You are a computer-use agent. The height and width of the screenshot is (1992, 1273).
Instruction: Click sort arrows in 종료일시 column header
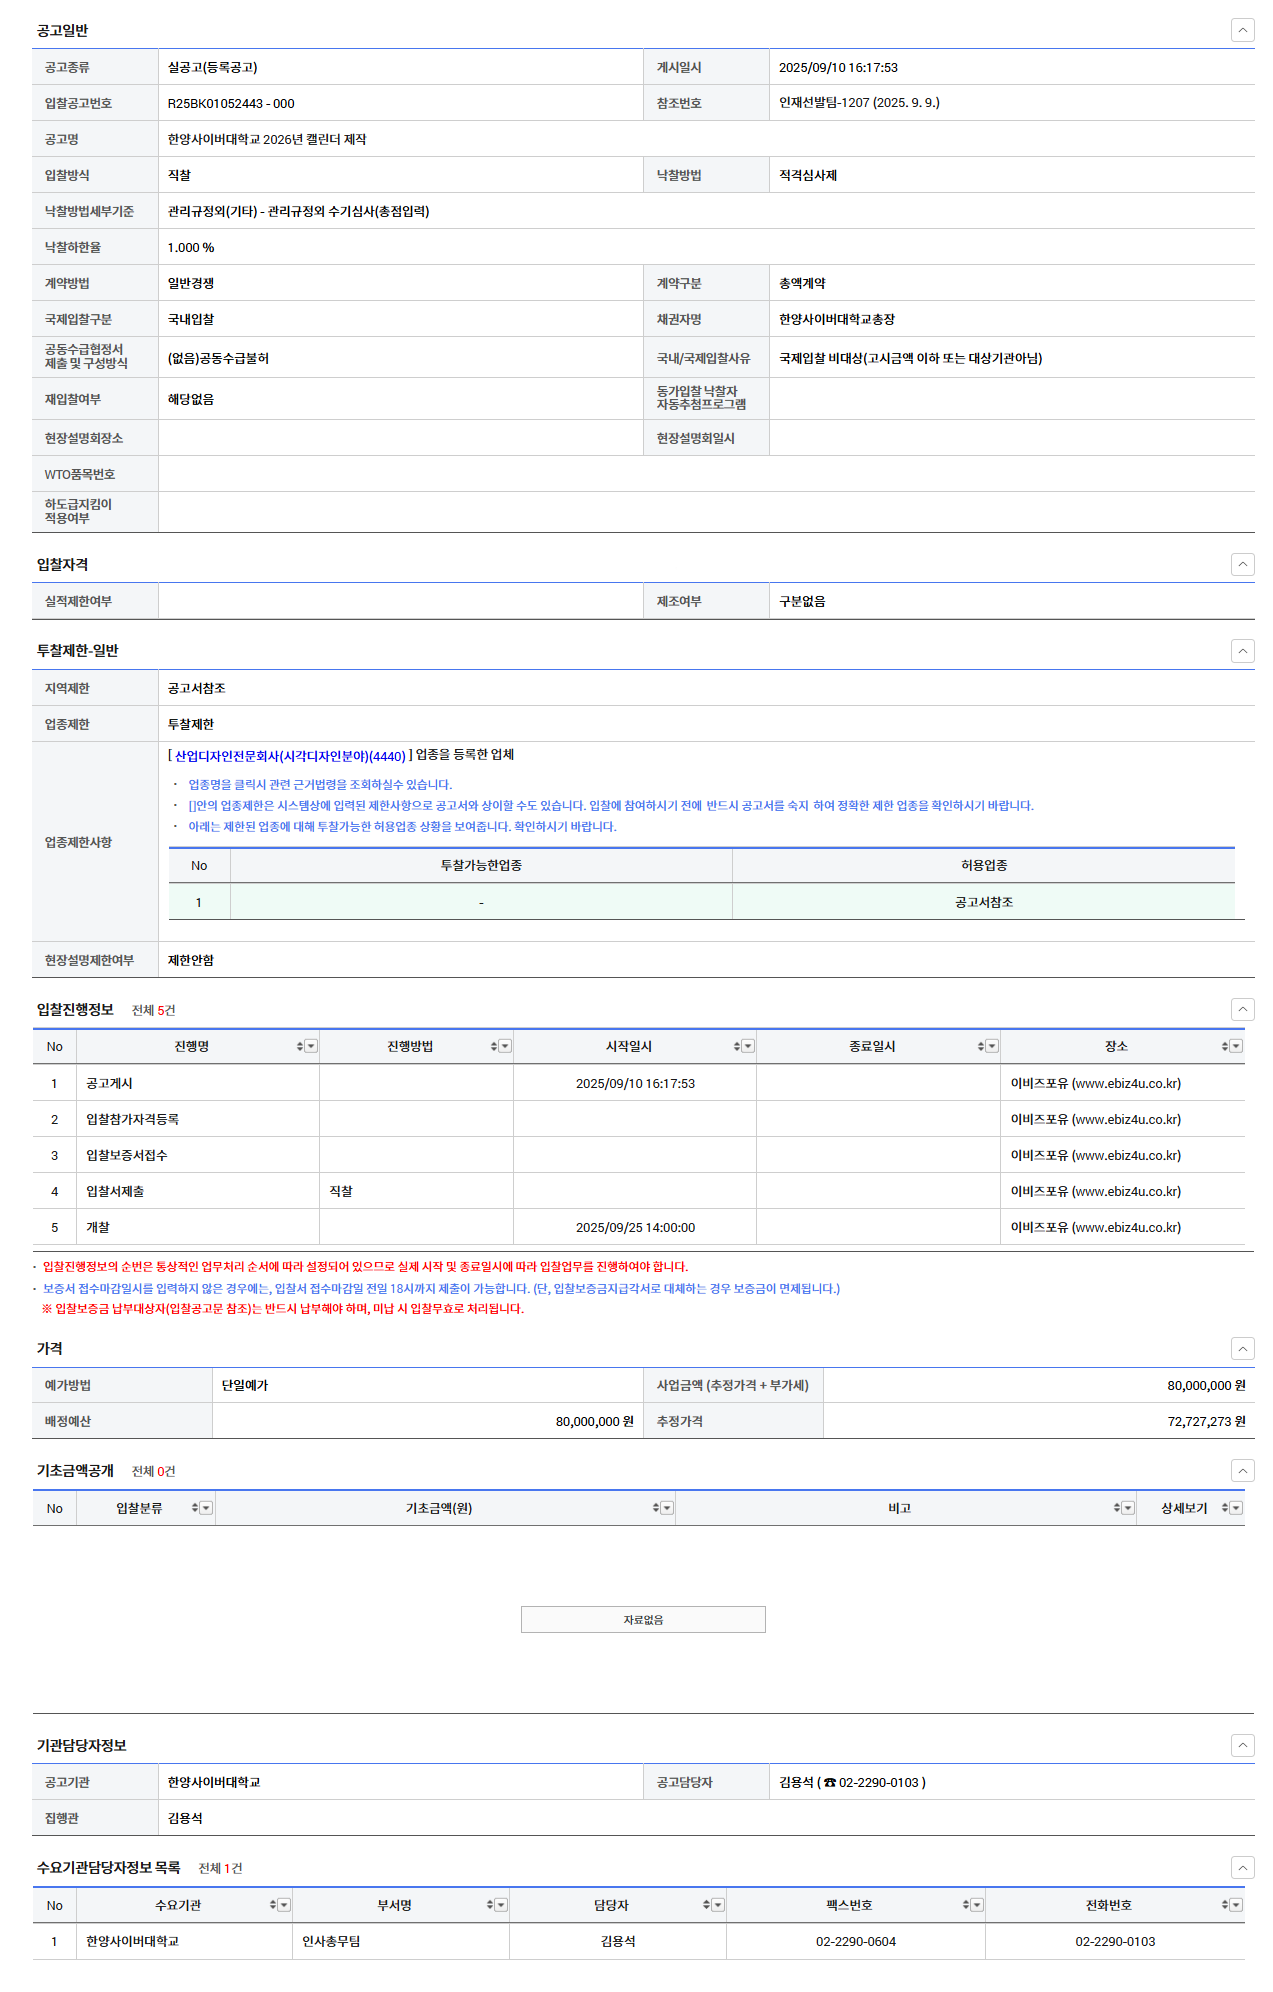pyautogui.click(x=981, y=1046)
